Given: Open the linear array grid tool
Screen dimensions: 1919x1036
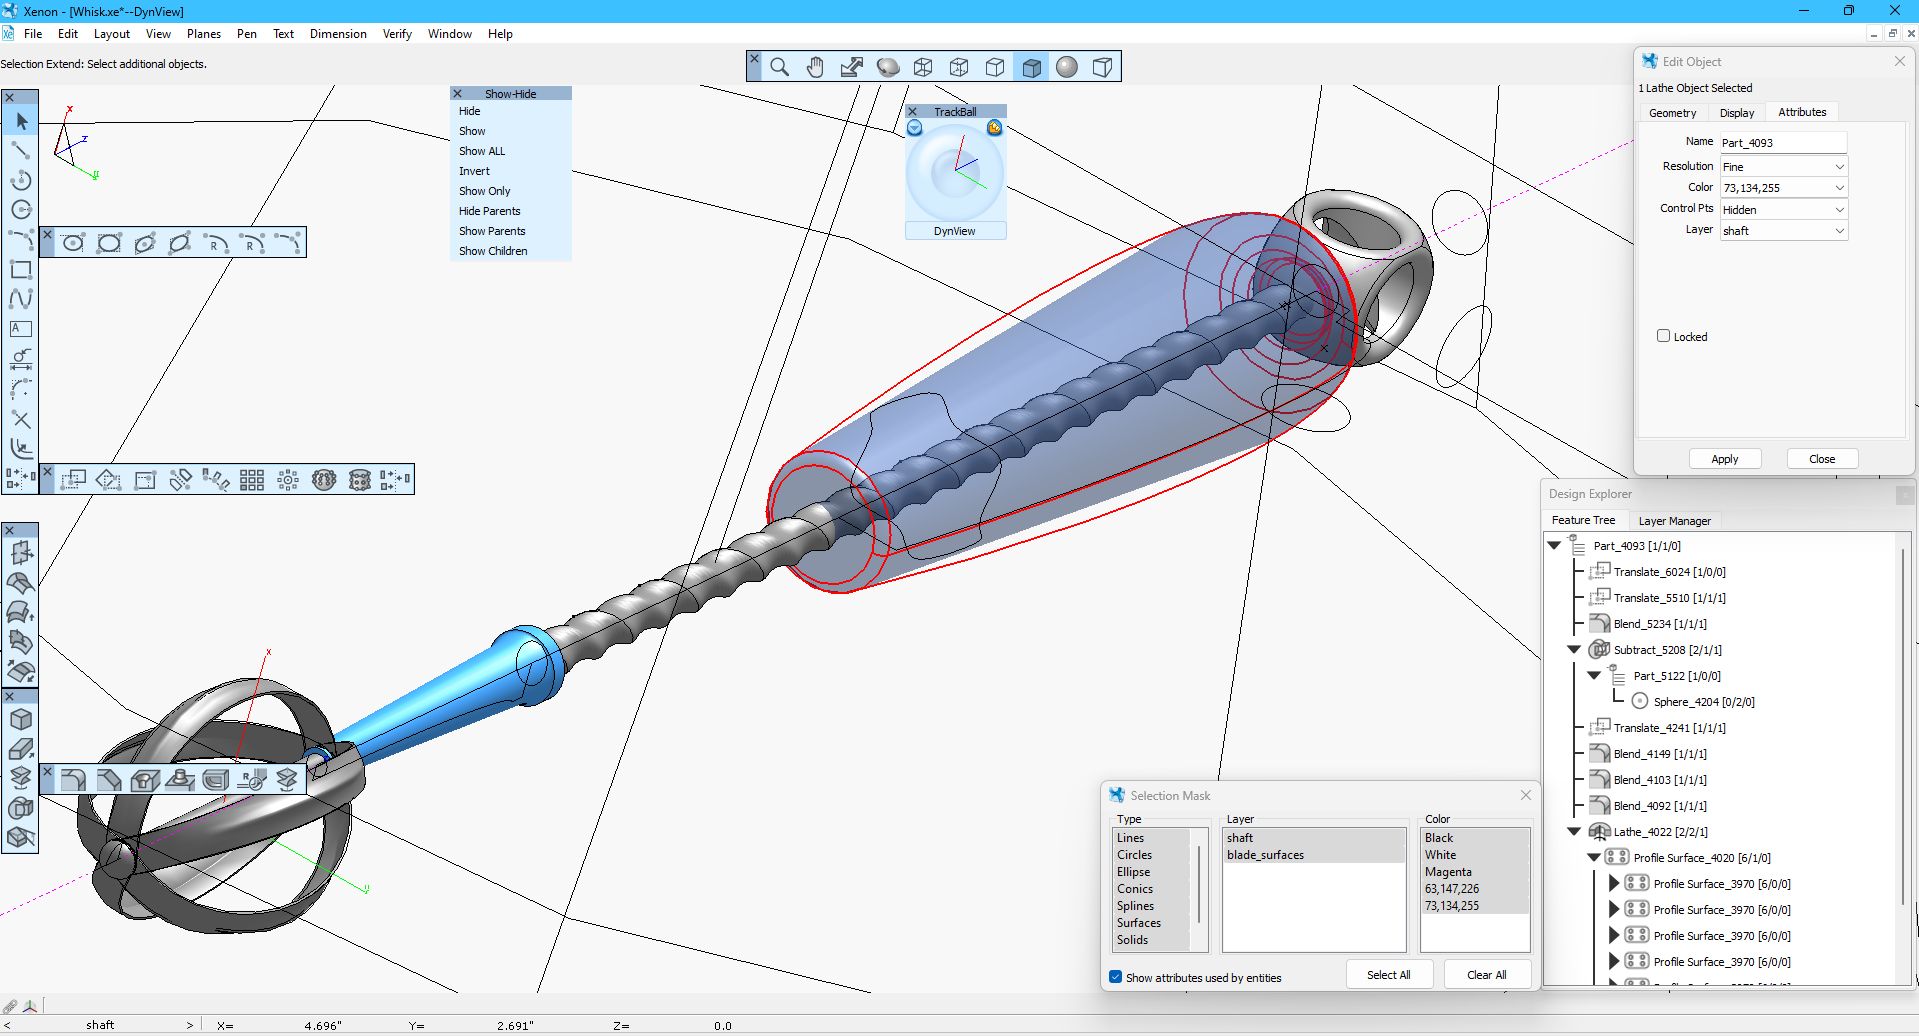Looking at the screenshot, I should [251, 479].
